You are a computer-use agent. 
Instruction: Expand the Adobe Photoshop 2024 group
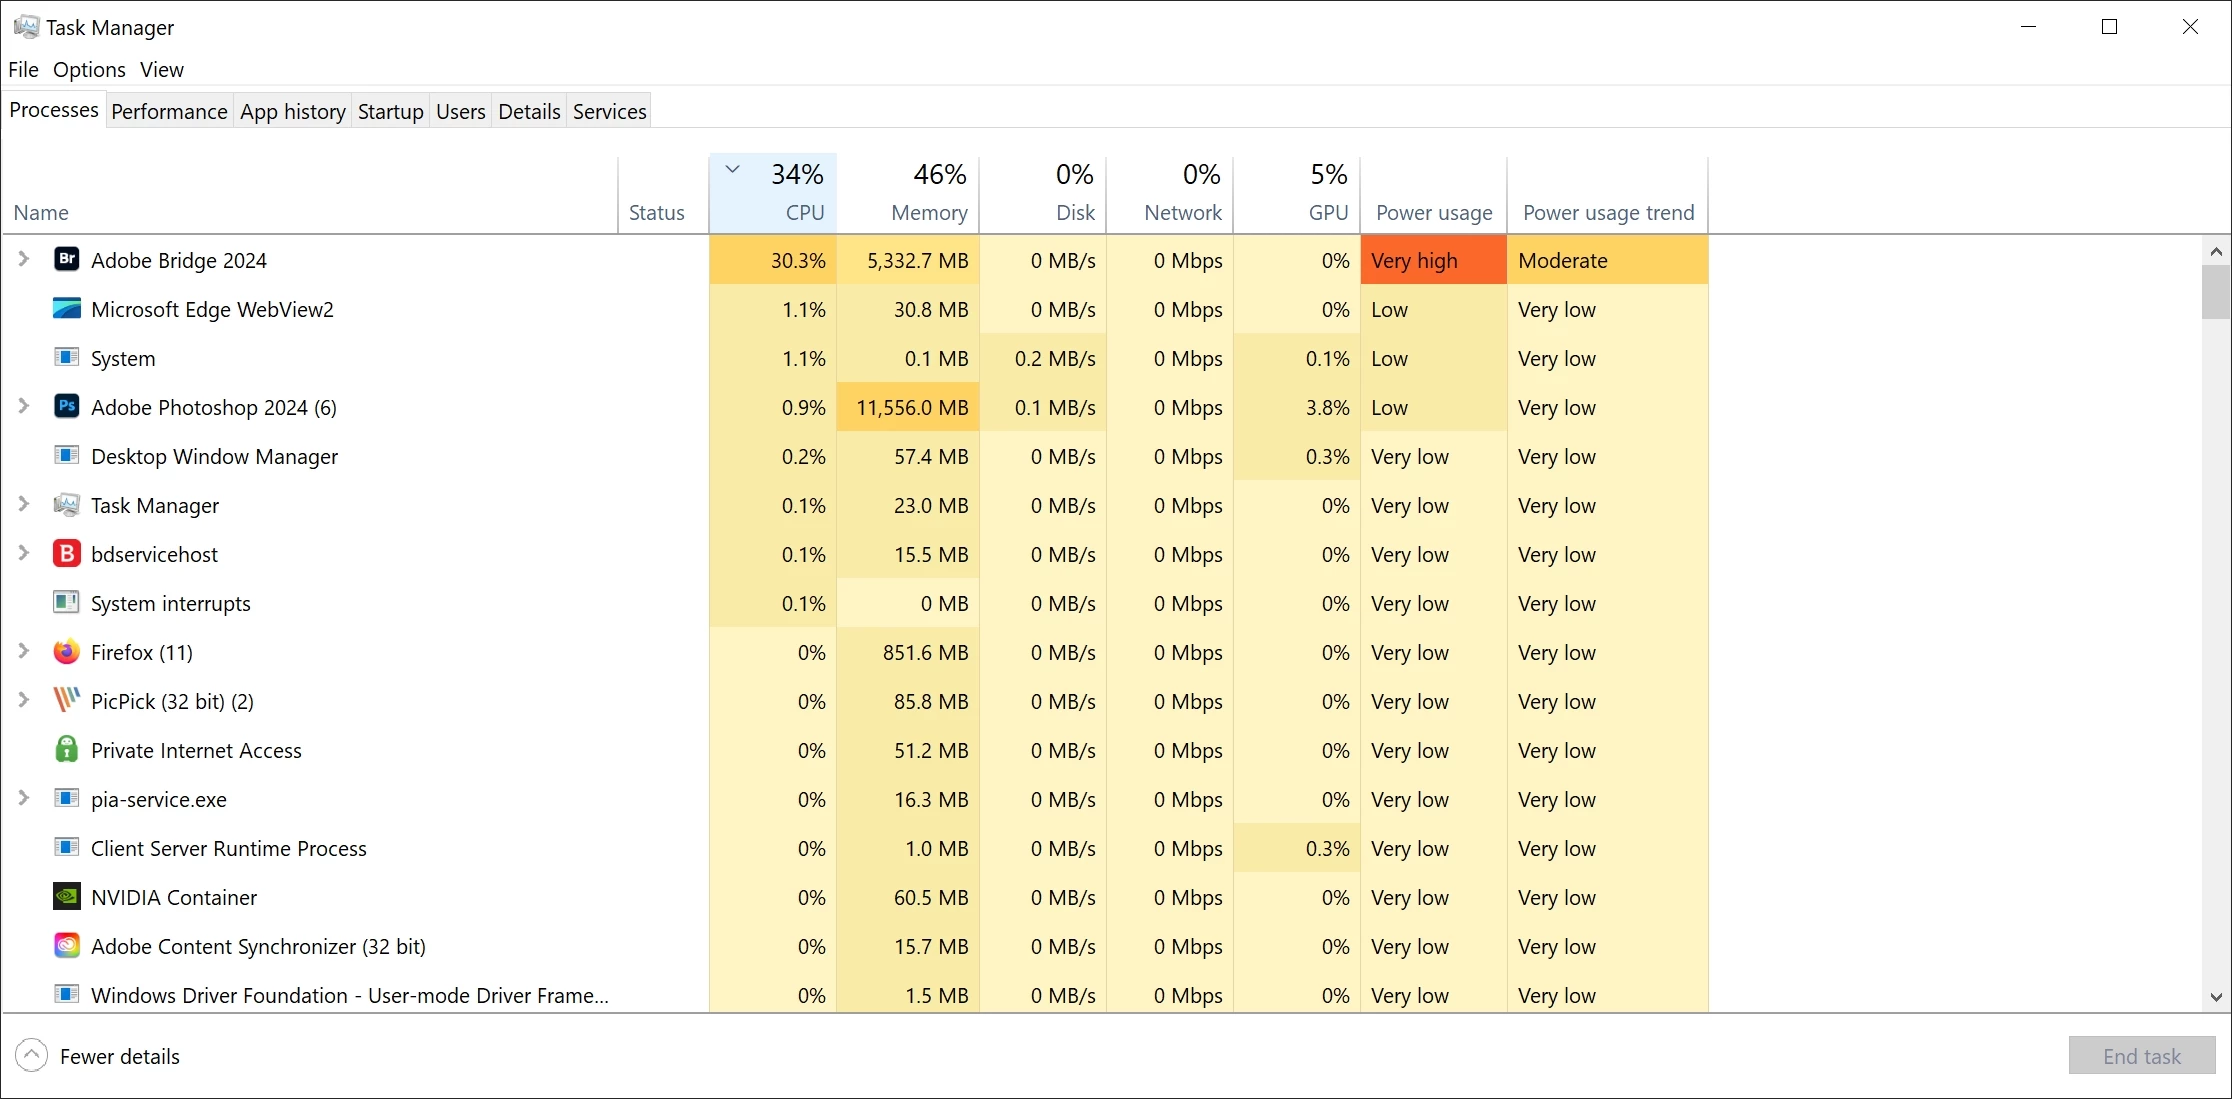(24, 406)
